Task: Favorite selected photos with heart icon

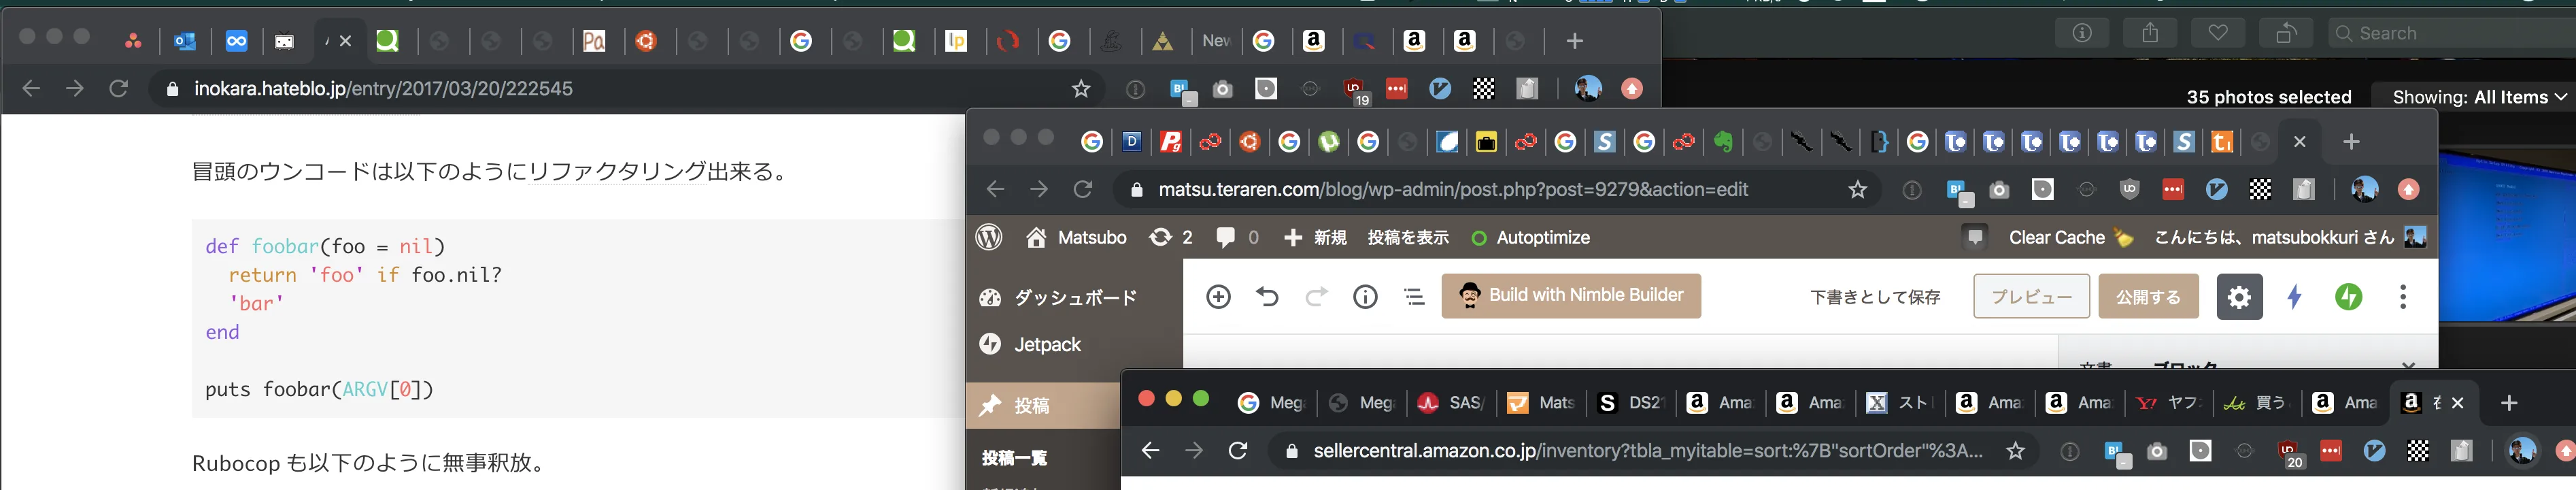Action: pos(2218,33)
